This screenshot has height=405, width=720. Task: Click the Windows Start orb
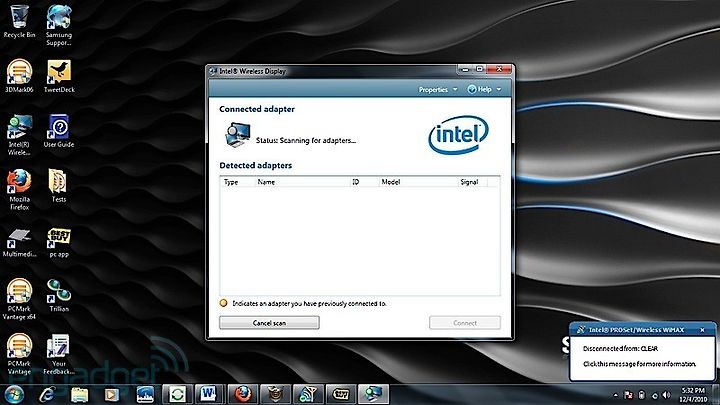(x=14, y=394)
